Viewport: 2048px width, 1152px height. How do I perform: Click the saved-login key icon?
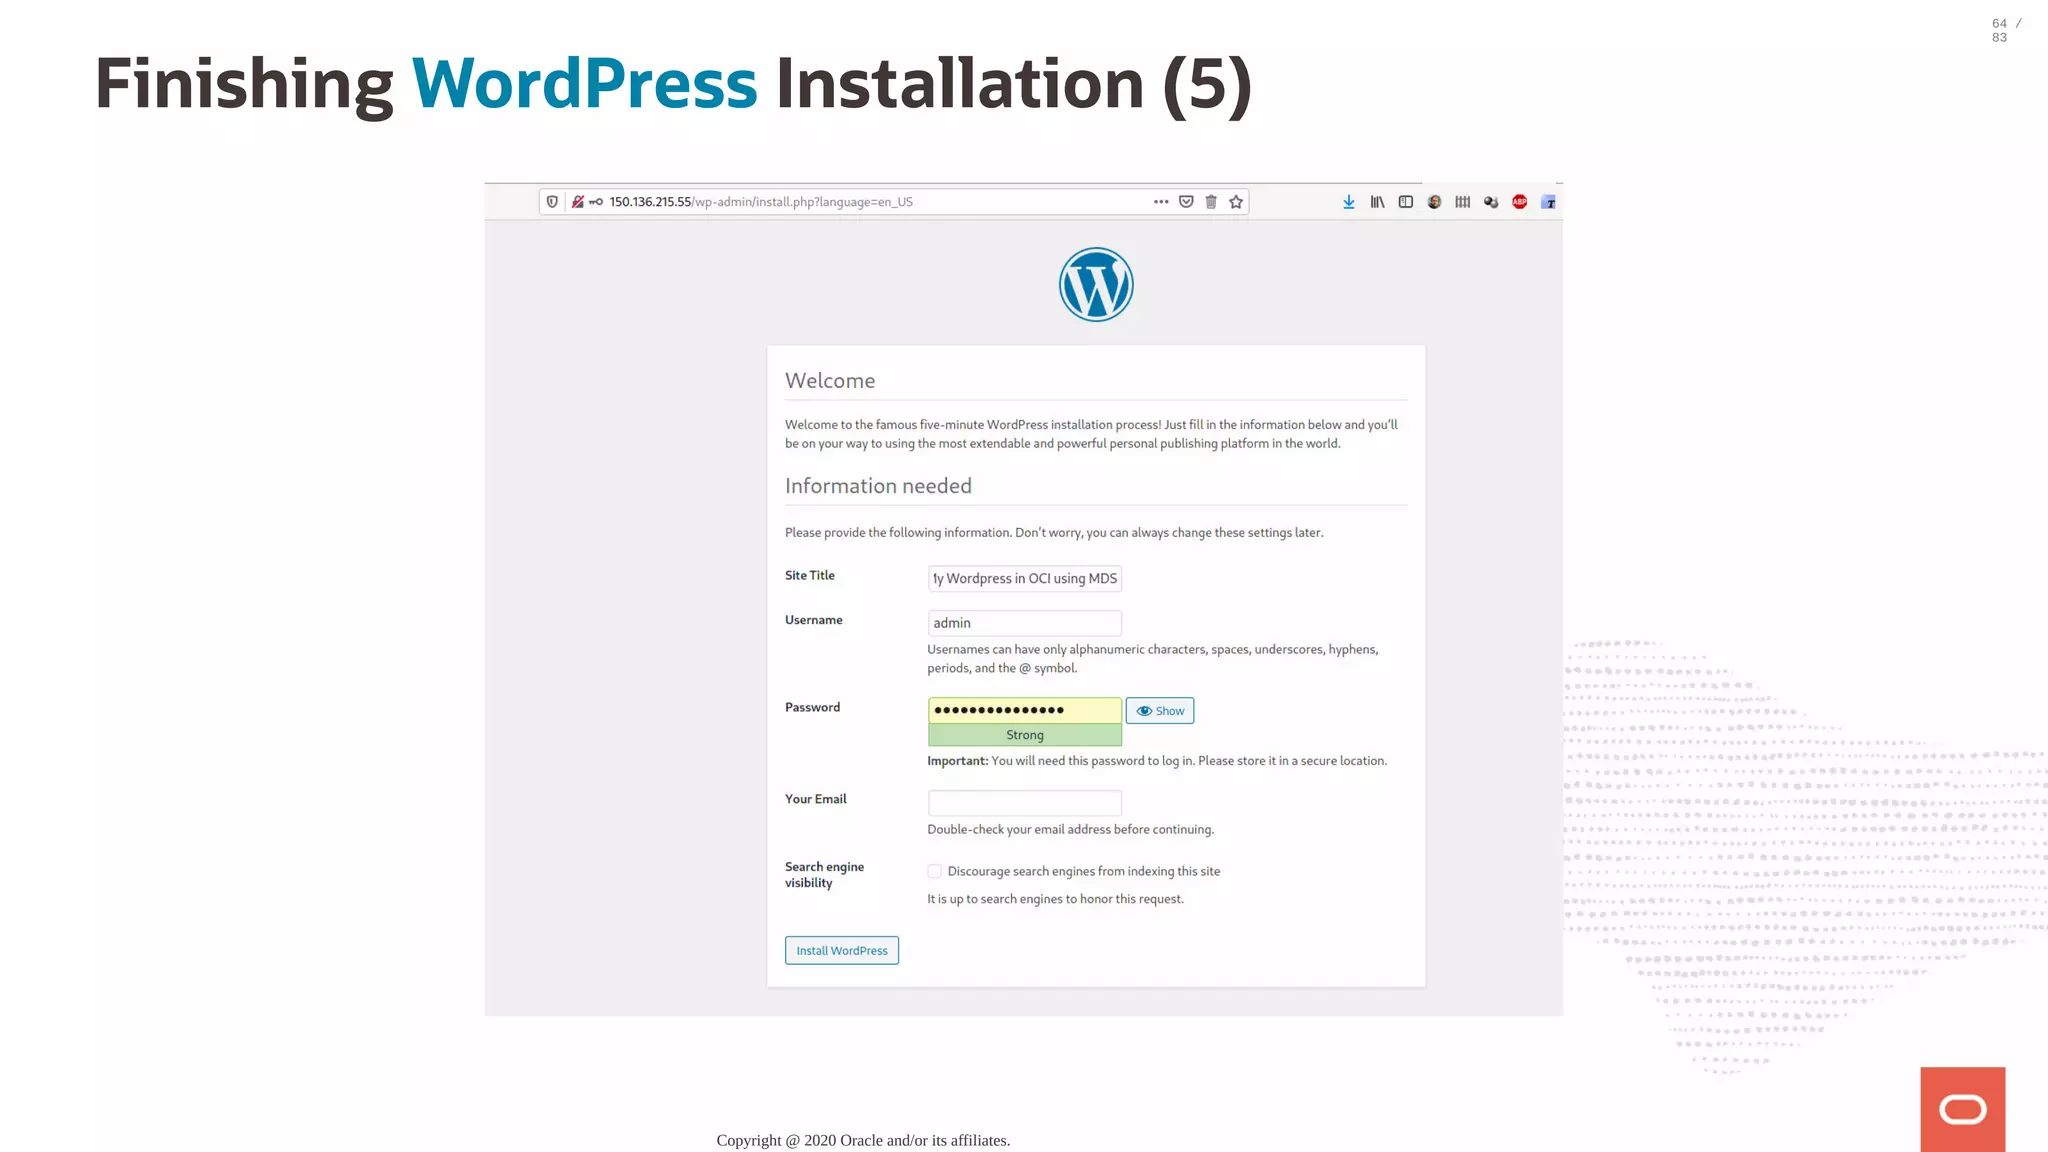(596, 202)
